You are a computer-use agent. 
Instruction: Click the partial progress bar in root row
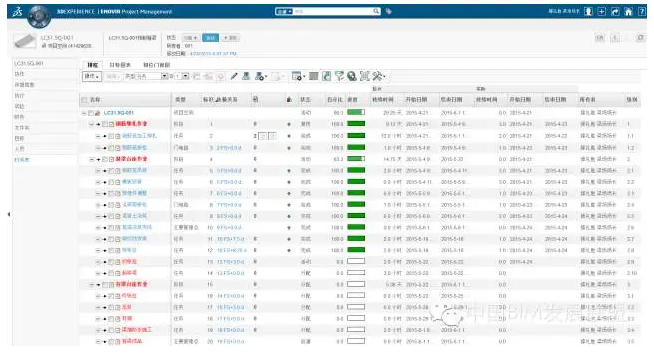tap(356, 112)
